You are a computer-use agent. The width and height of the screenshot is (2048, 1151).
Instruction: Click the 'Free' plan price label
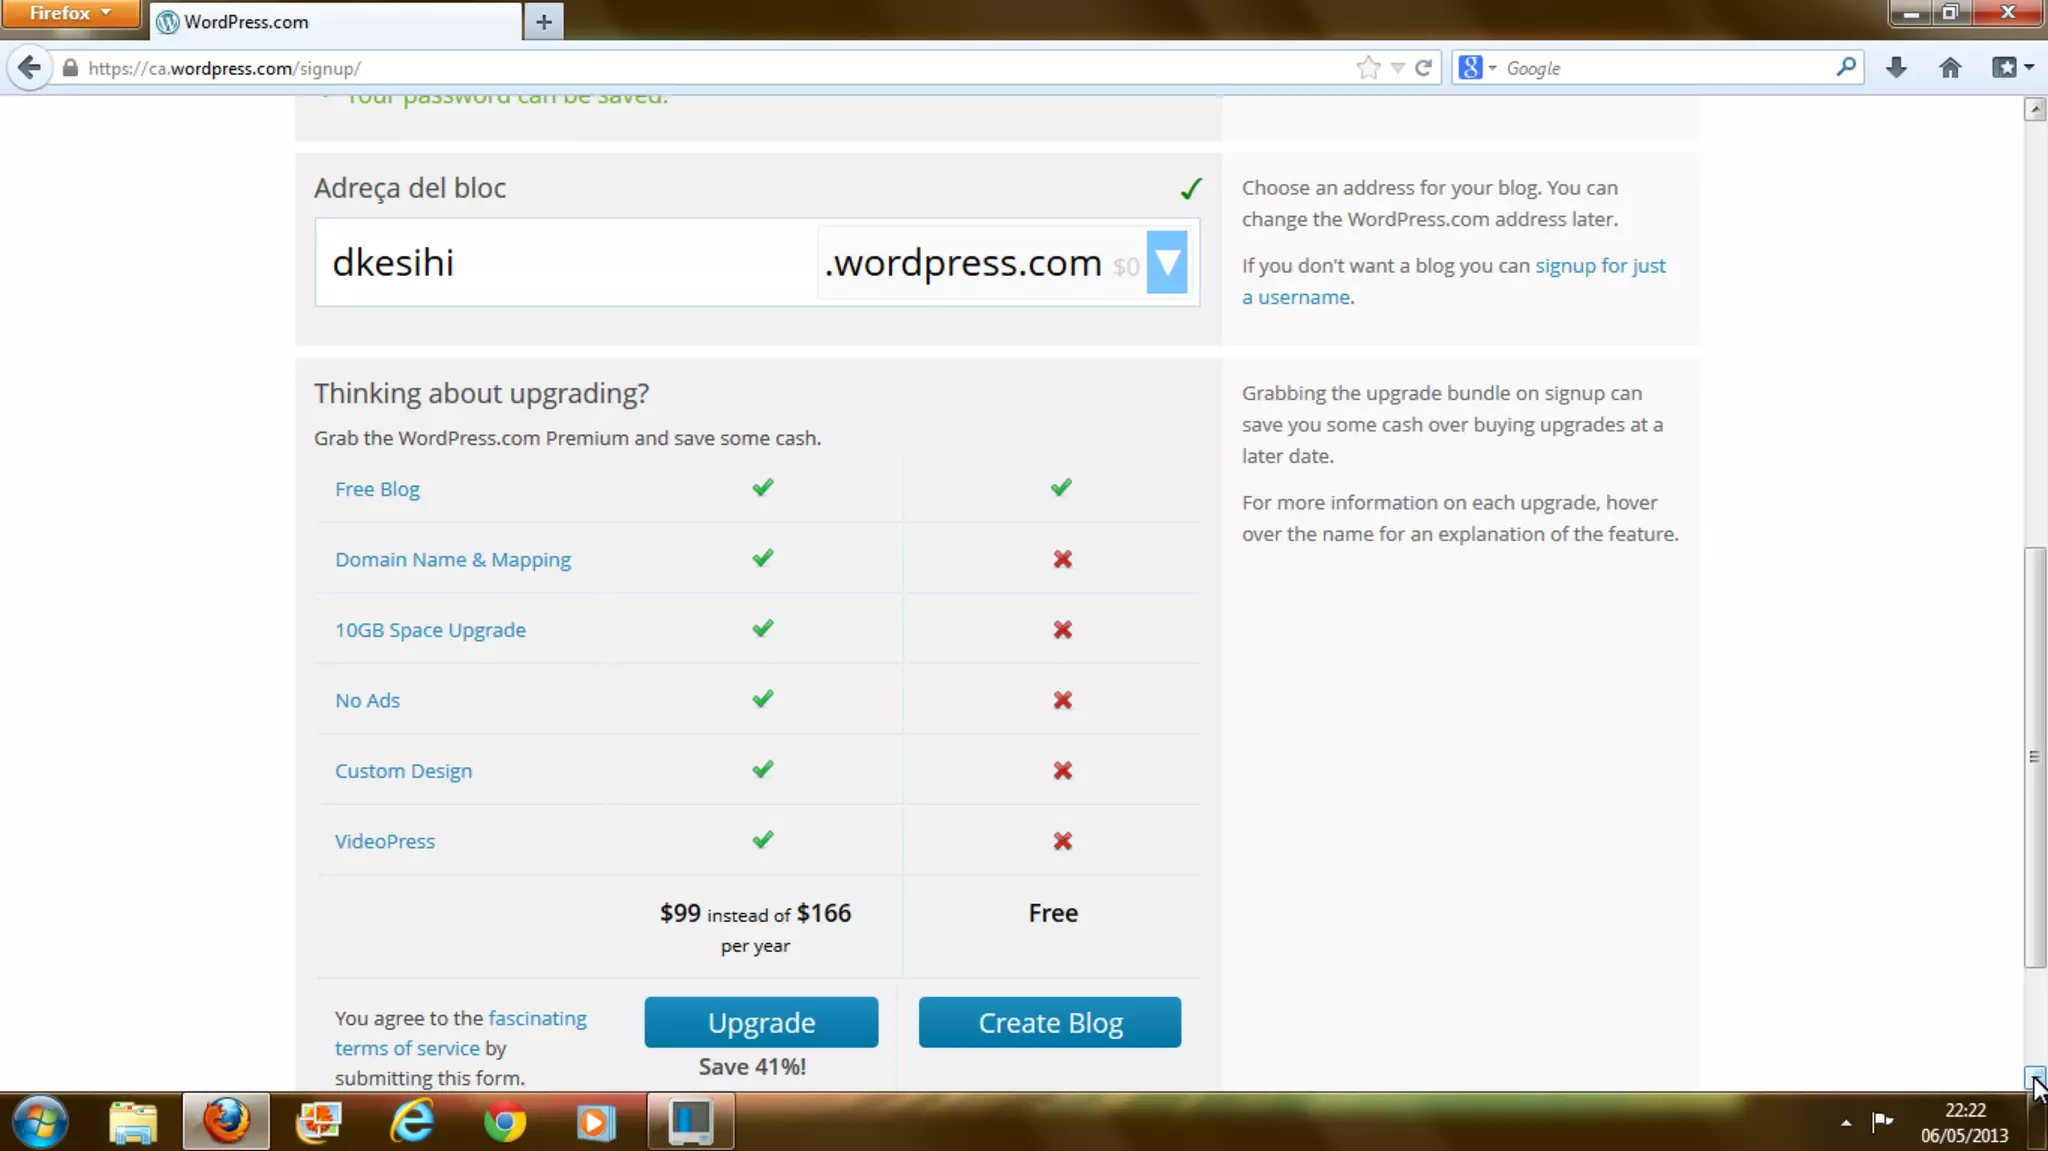coord(1053,913)
